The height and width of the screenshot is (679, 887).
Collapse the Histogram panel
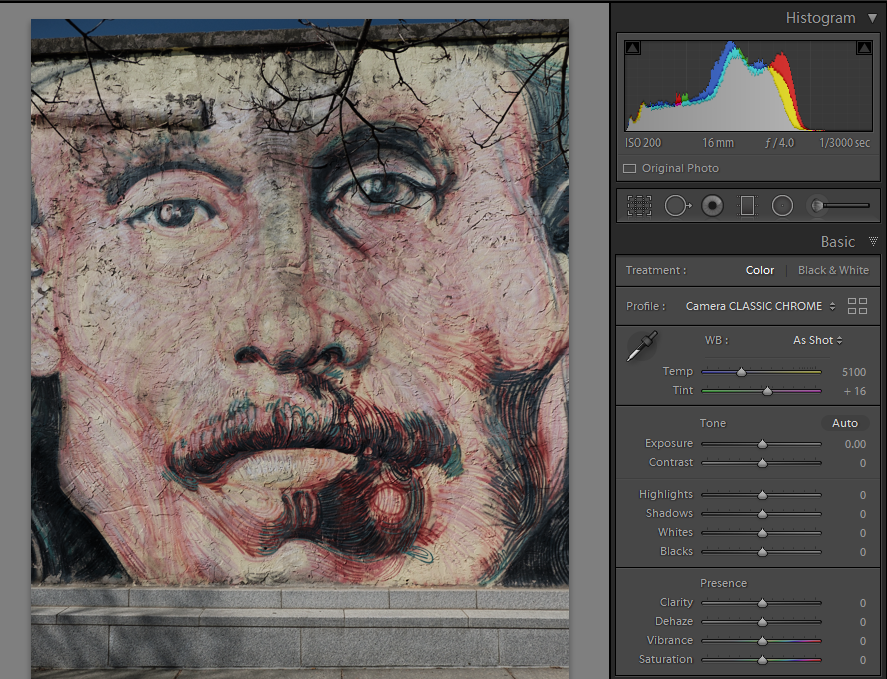point(873,18)
